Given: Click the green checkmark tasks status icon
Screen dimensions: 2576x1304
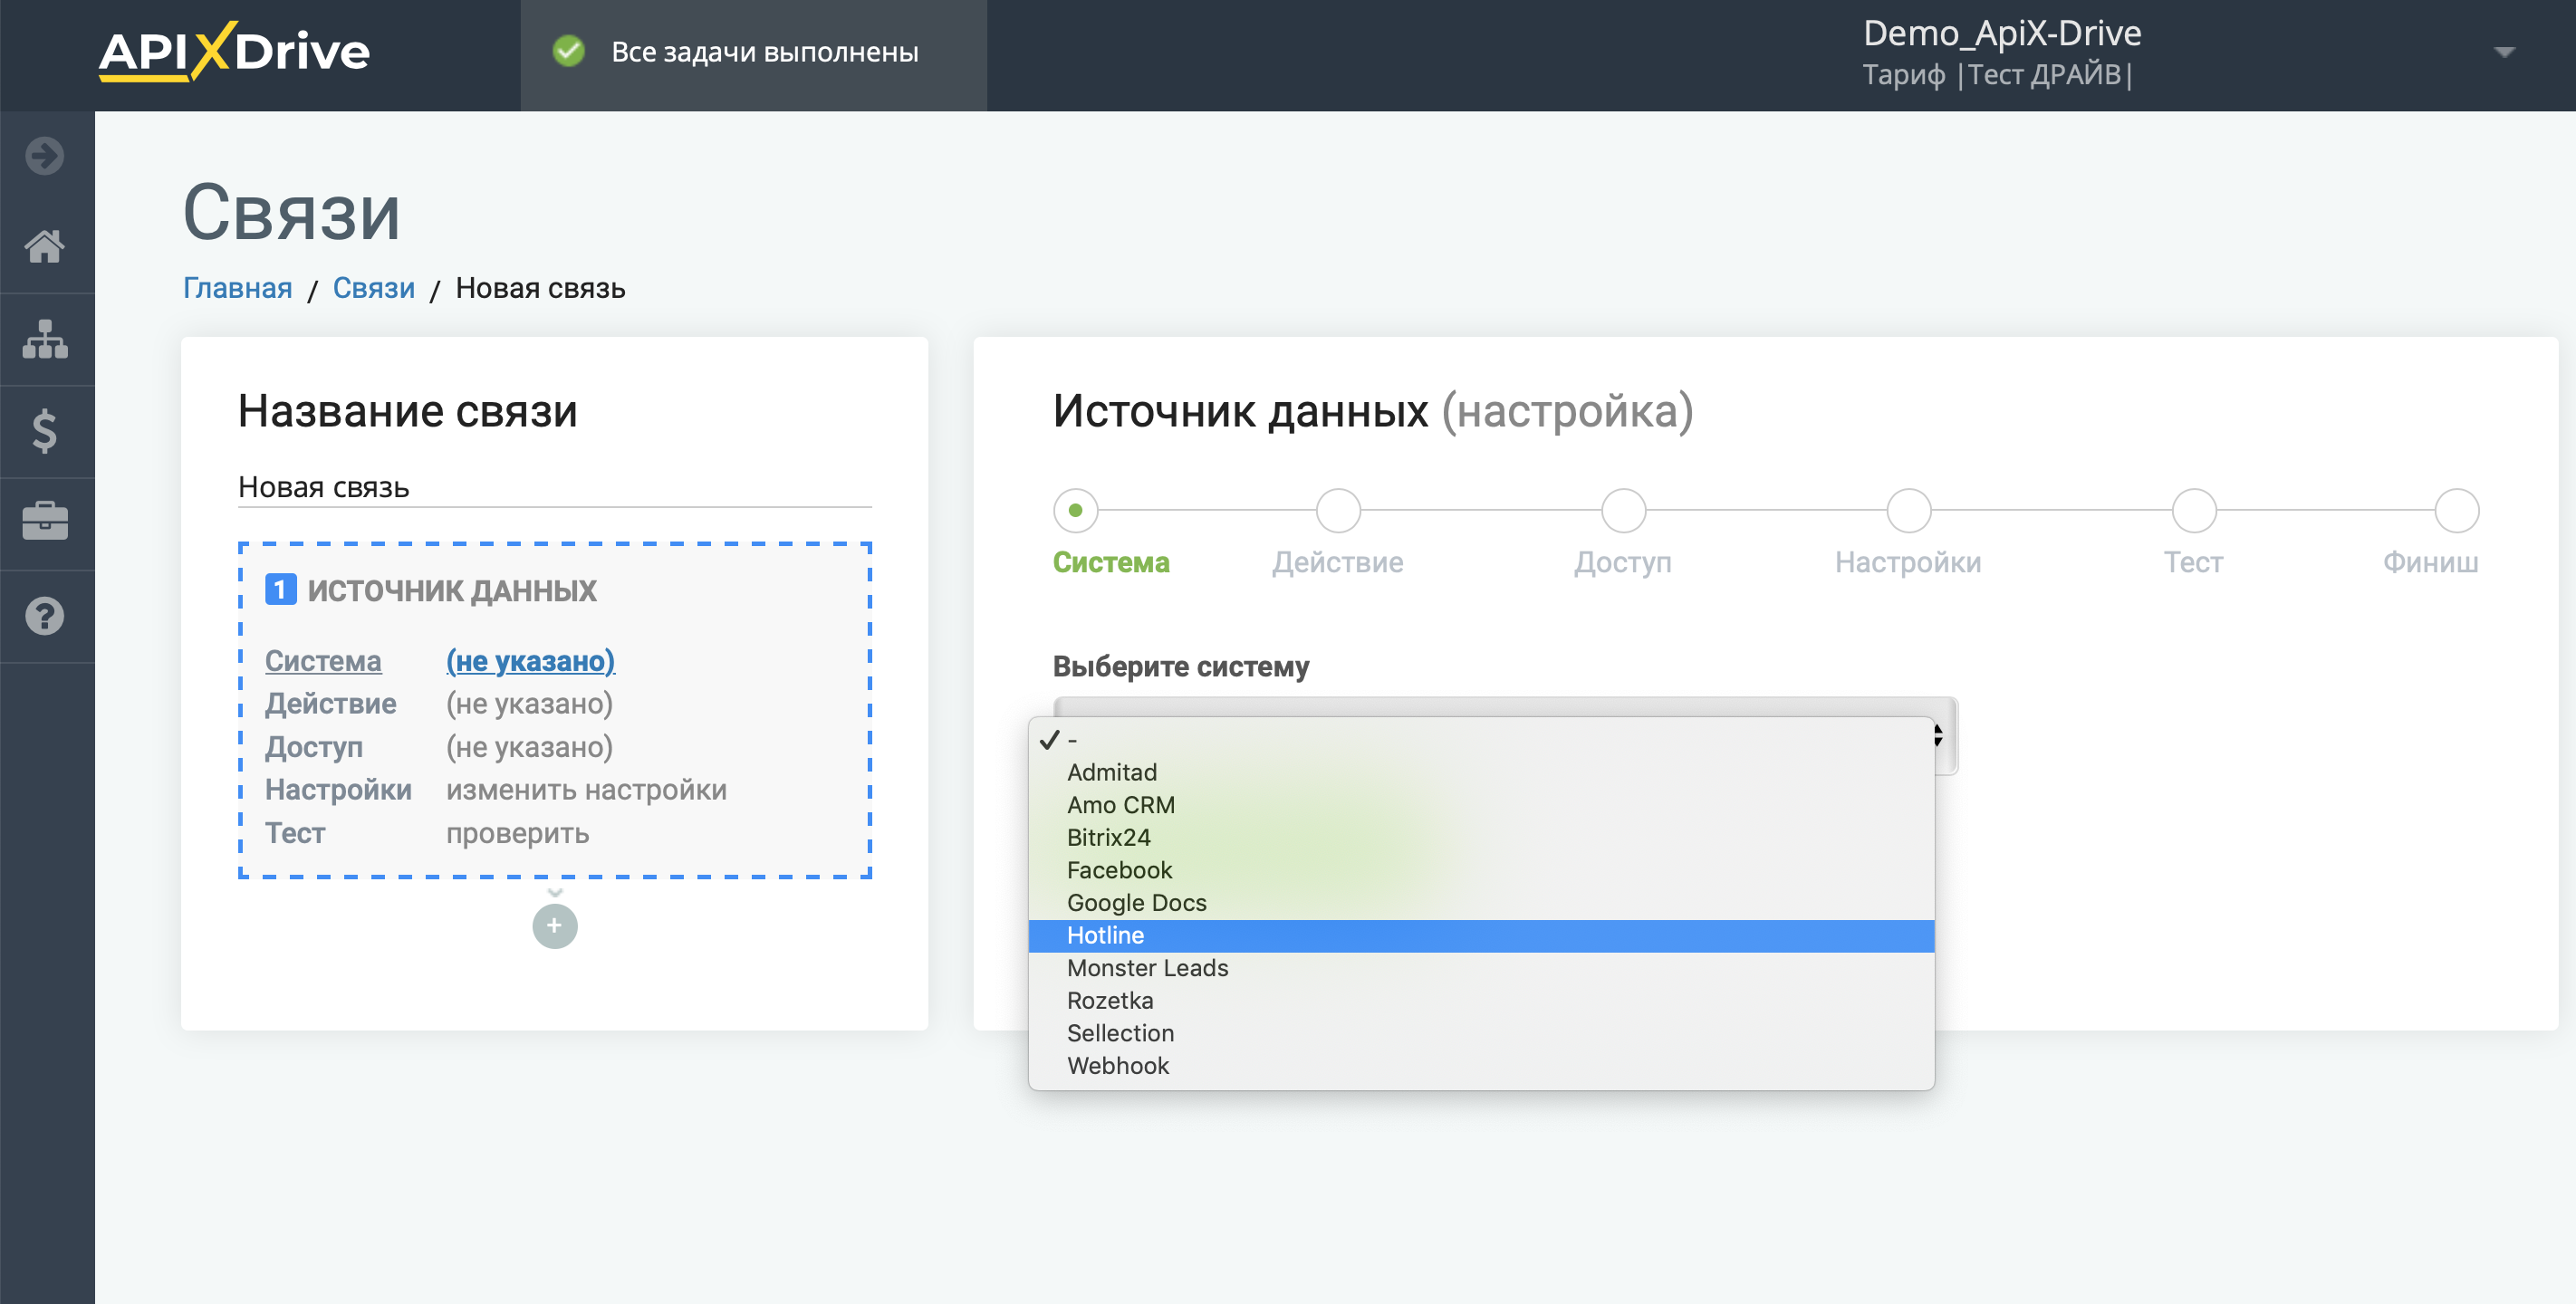Looking at the screenshot, I should (569, 51).
